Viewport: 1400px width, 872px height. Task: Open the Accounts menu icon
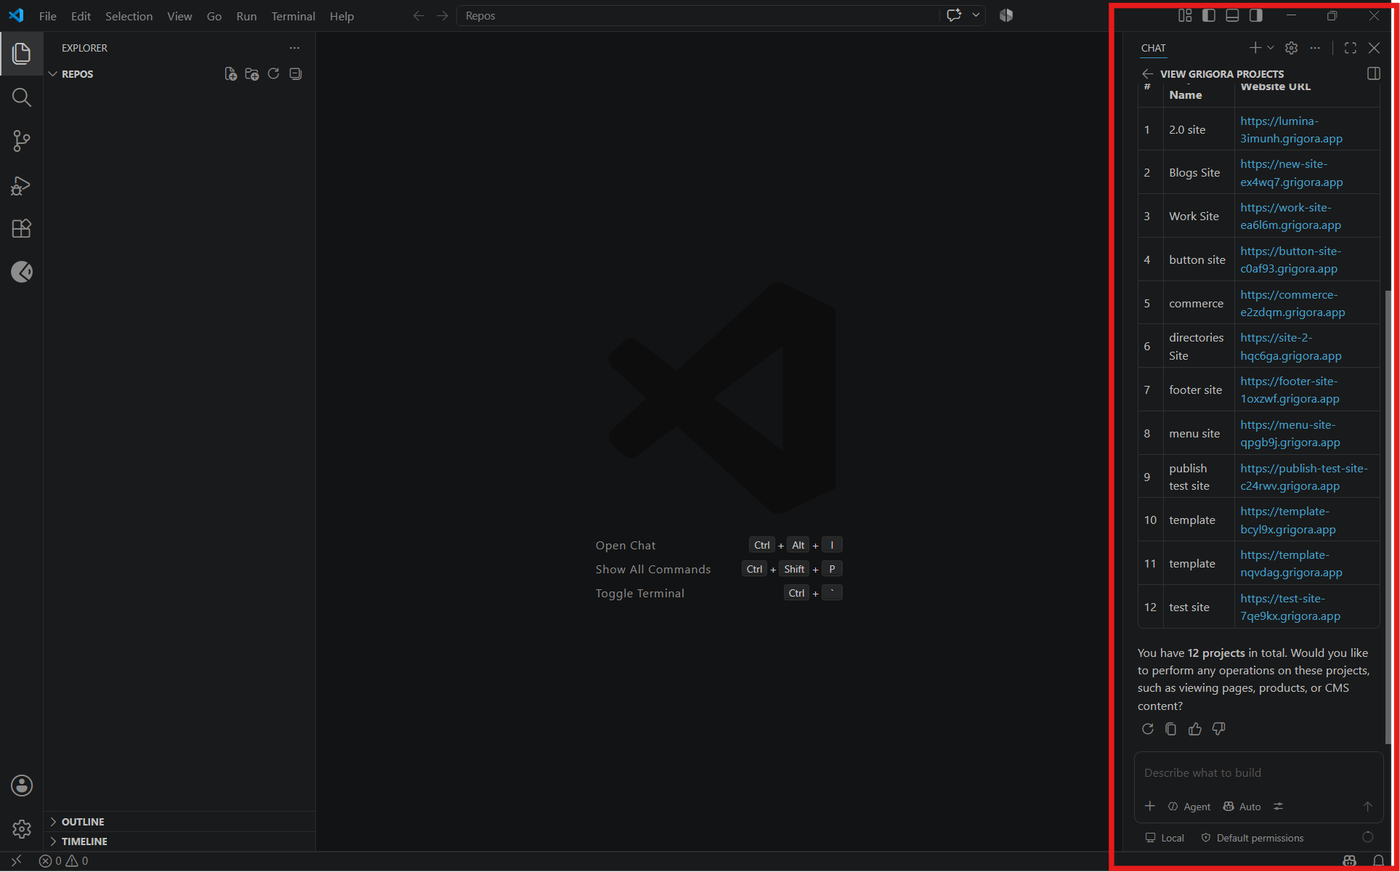21,786
